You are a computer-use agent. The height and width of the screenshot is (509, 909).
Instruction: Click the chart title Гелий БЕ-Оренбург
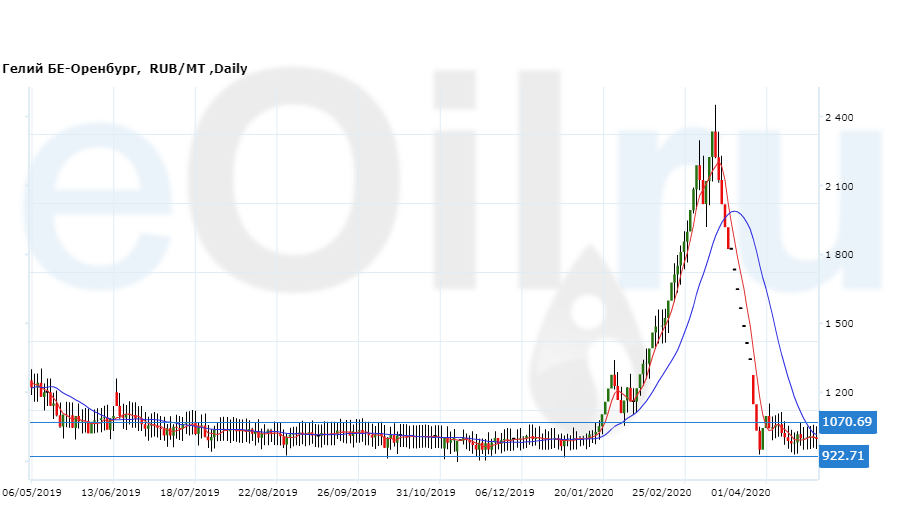coord(75,69)
